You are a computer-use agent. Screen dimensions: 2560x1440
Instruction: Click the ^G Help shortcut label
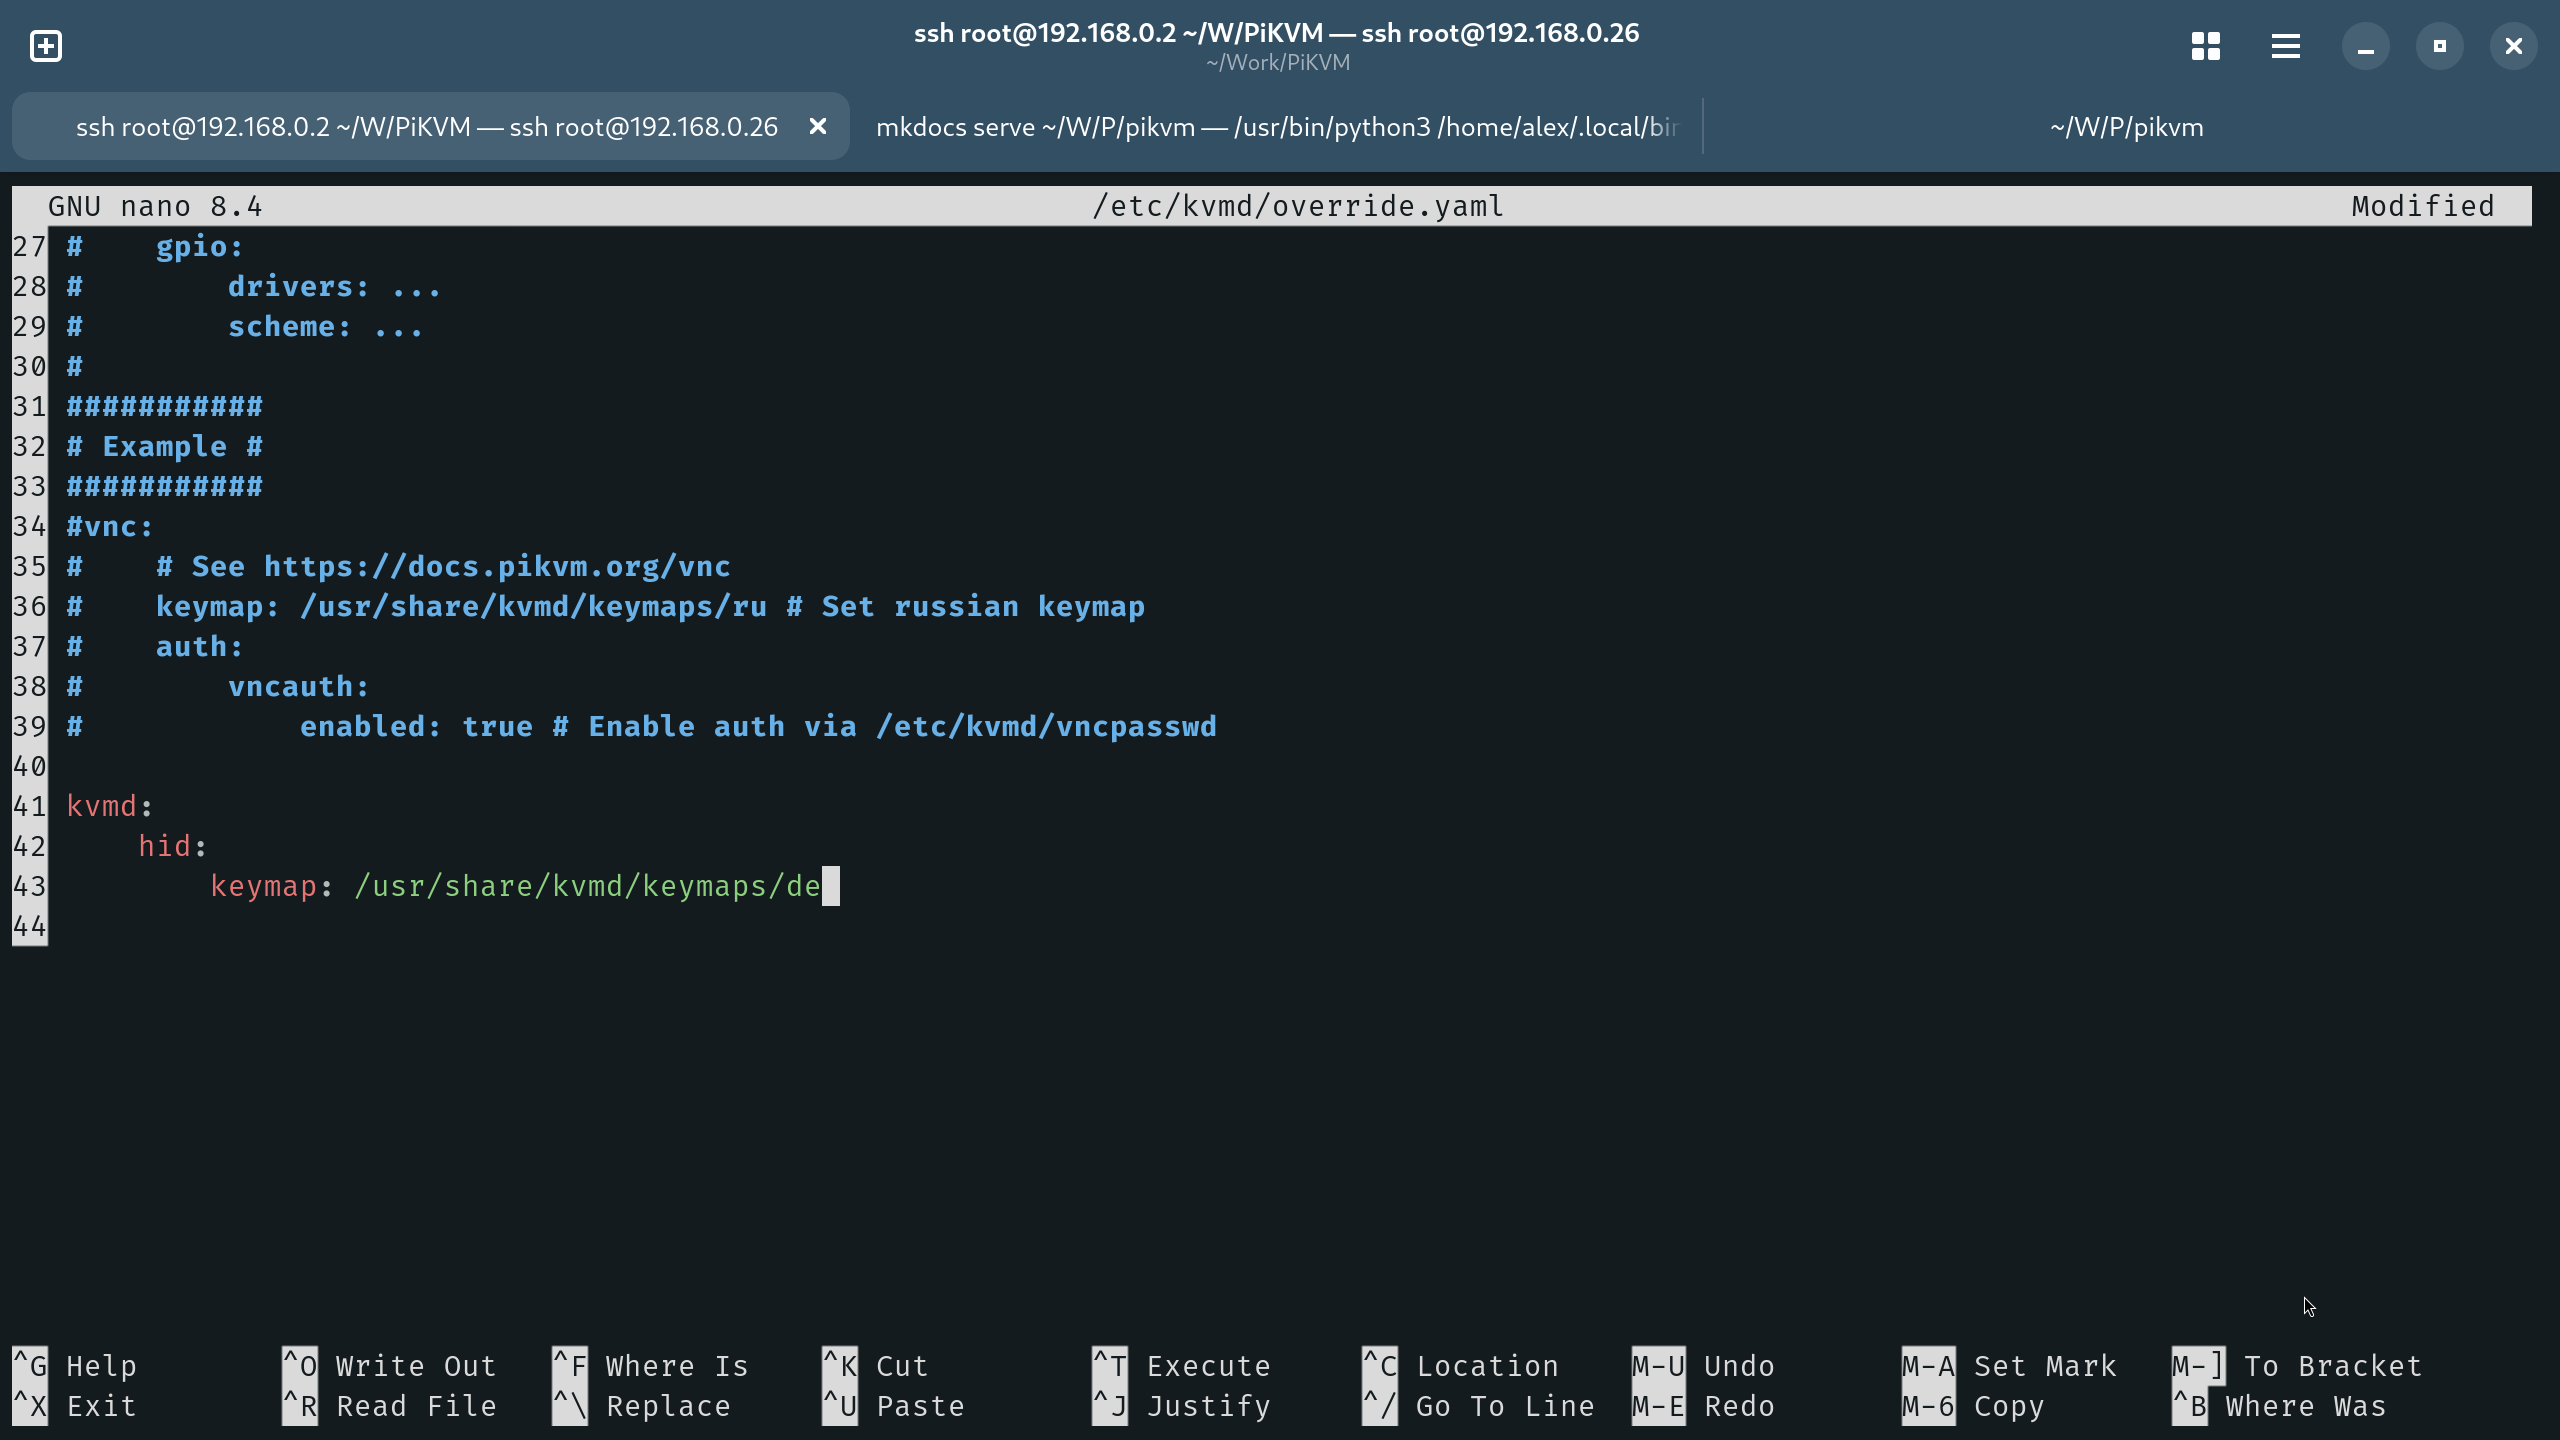point(100,1366)
